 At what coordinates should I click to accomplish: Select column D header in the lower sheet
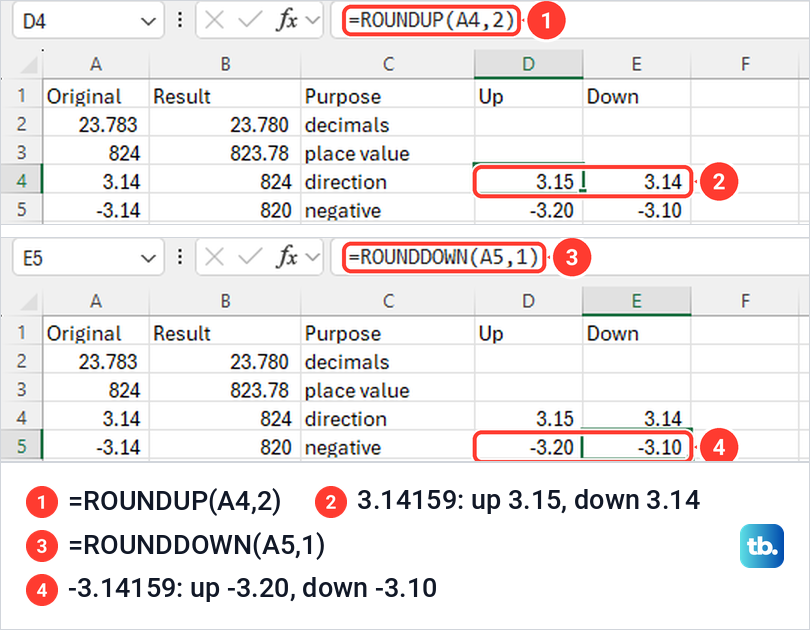[528, 301]
